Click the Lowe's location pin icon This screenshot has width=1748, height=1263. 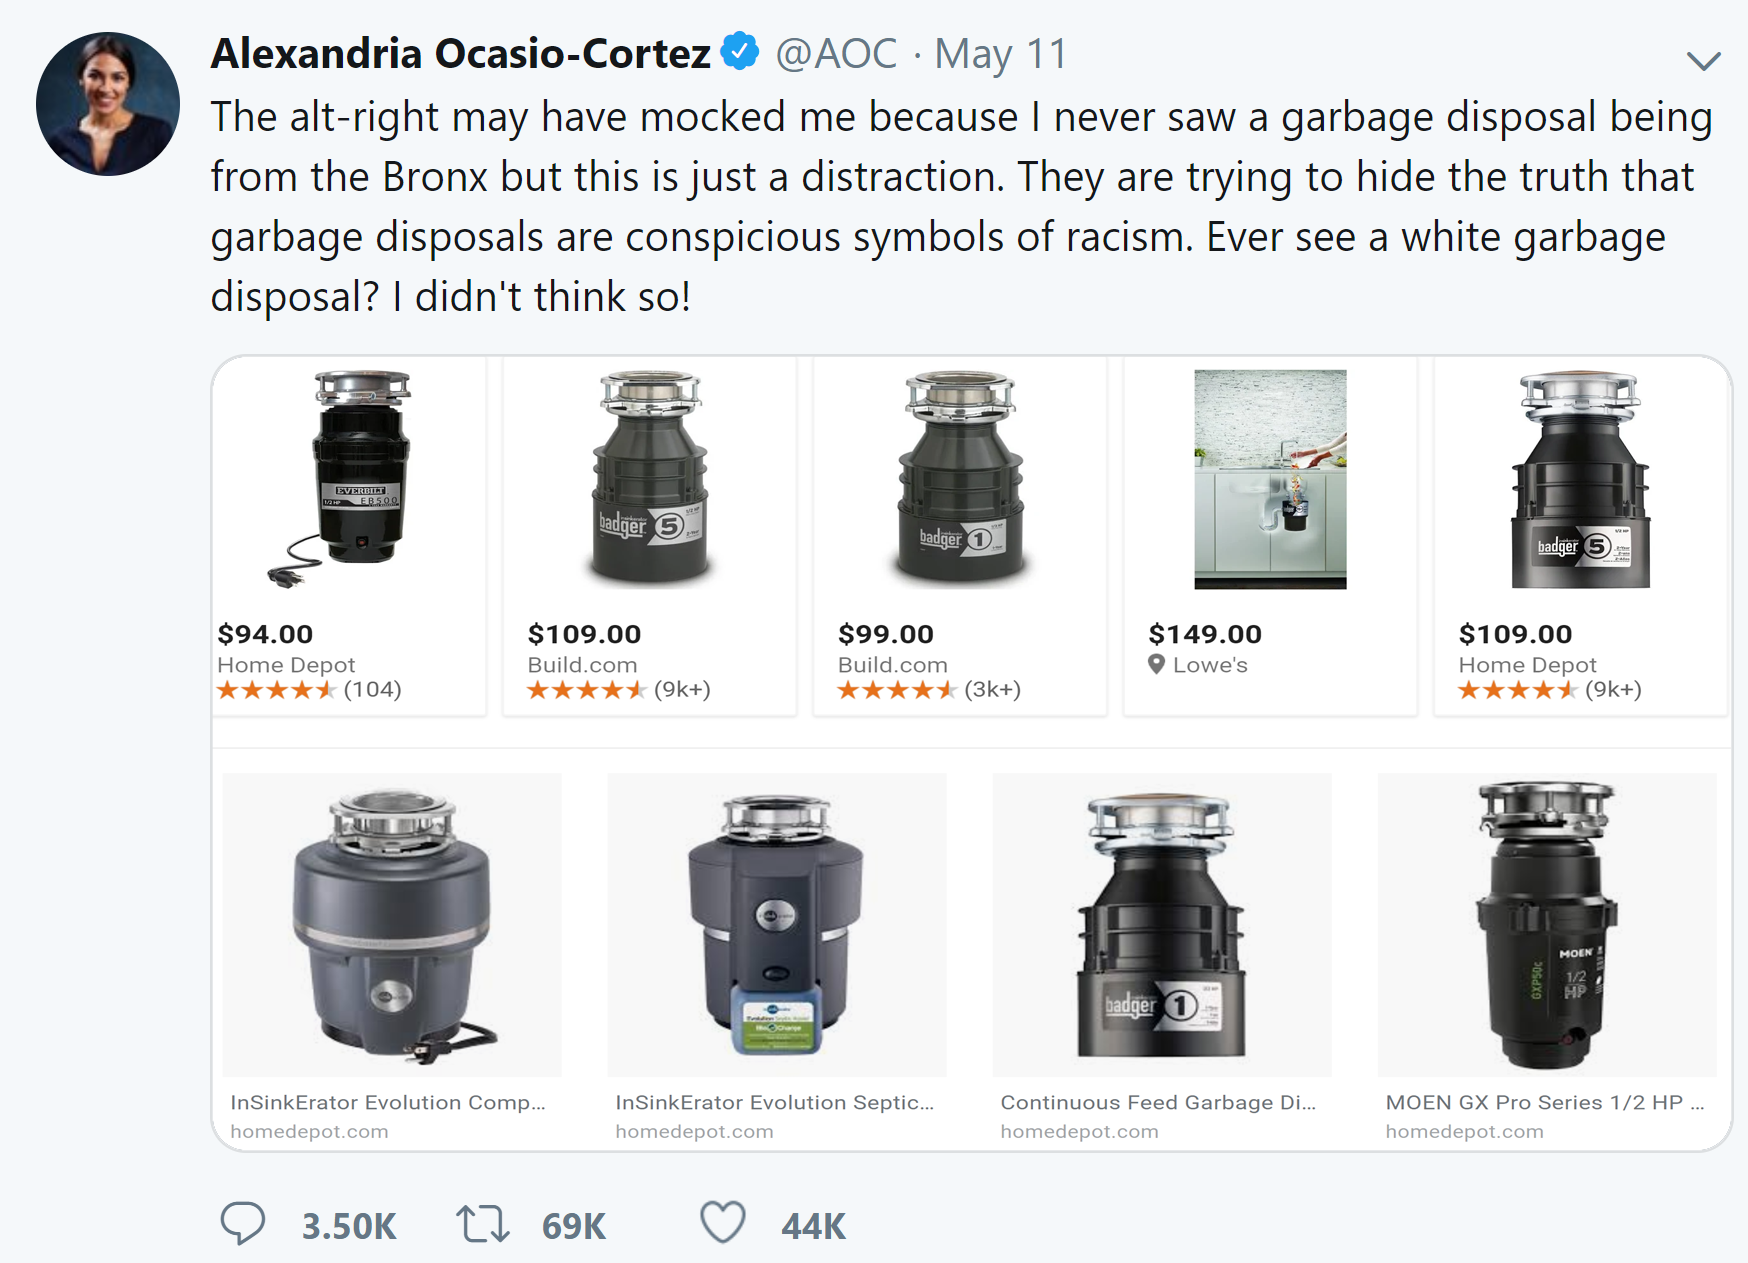point(1156,664)
